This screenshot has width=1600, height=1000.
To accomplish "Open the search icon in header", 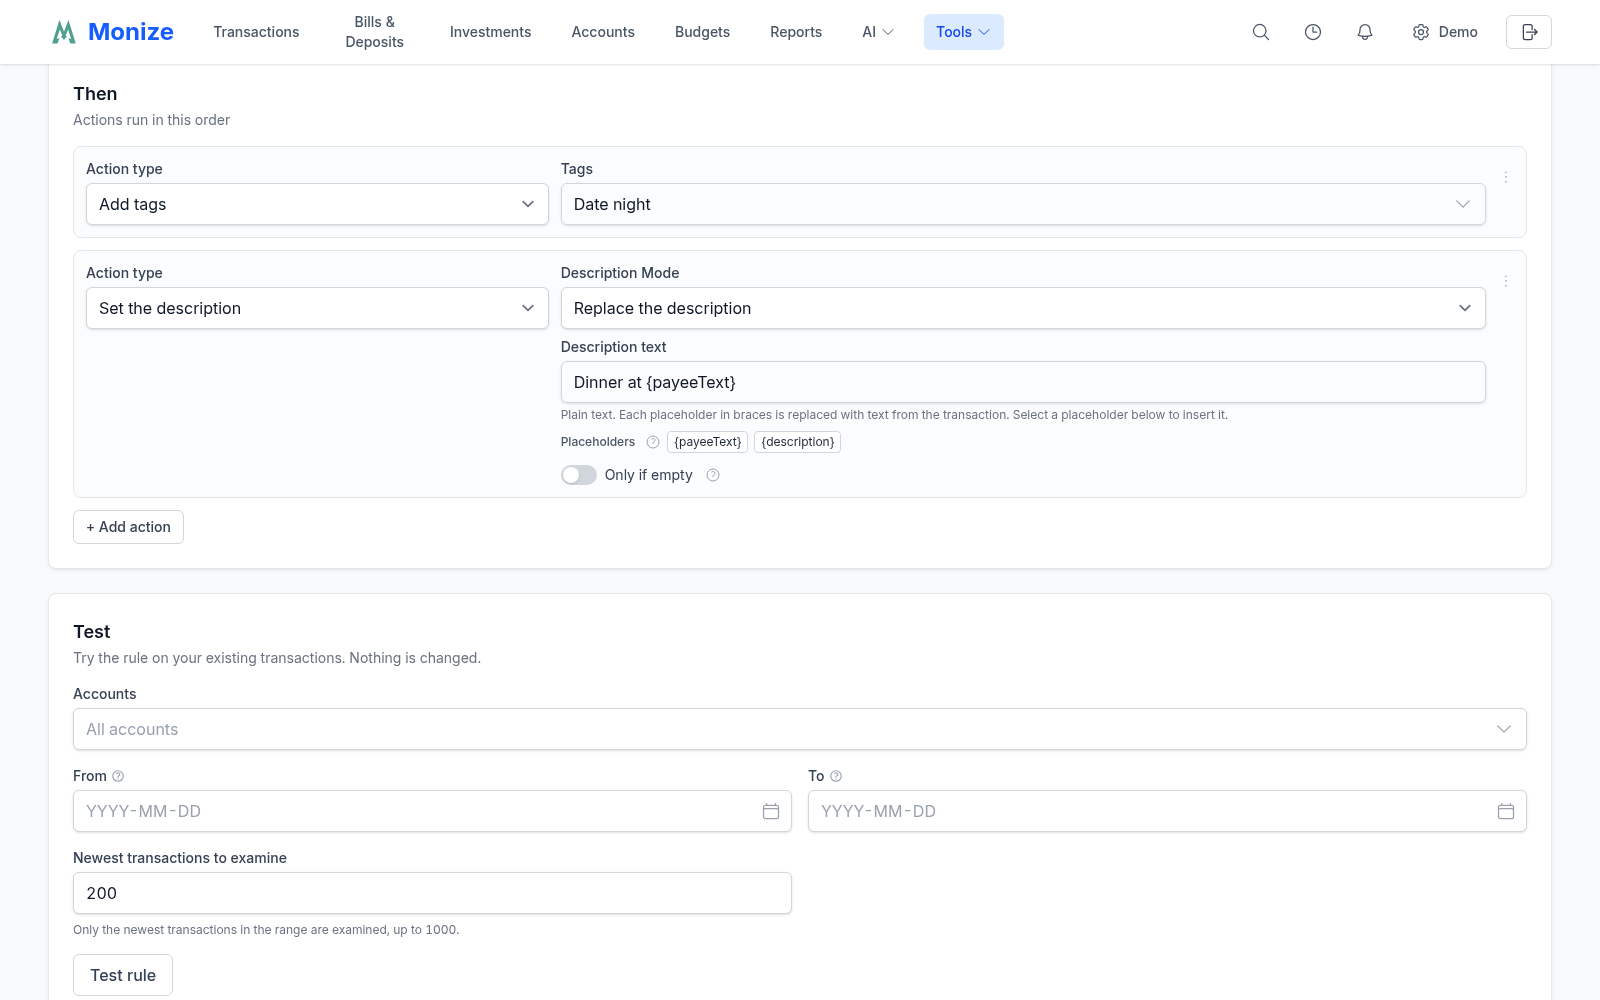I will pos(1261,32).
